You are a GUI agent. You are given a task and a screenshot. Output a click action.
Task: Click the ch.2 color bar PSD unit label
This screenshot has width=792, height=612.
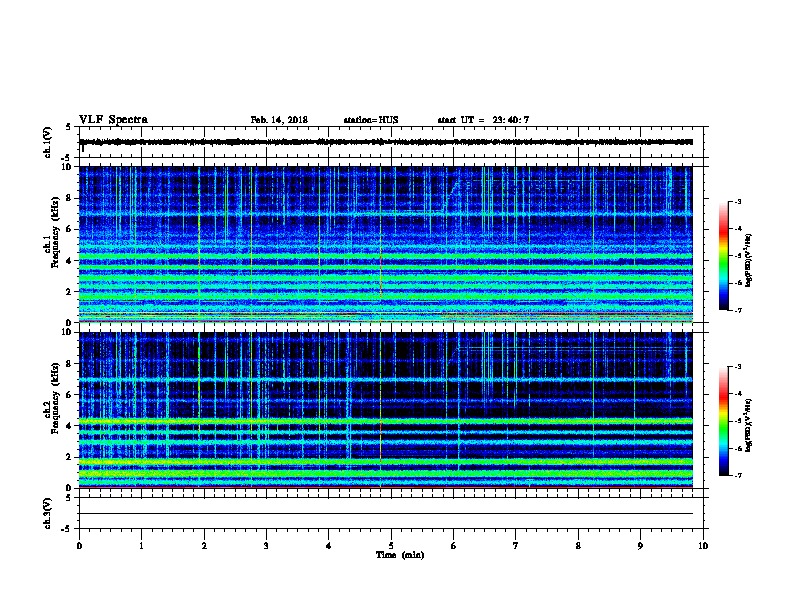click(749, 425)
